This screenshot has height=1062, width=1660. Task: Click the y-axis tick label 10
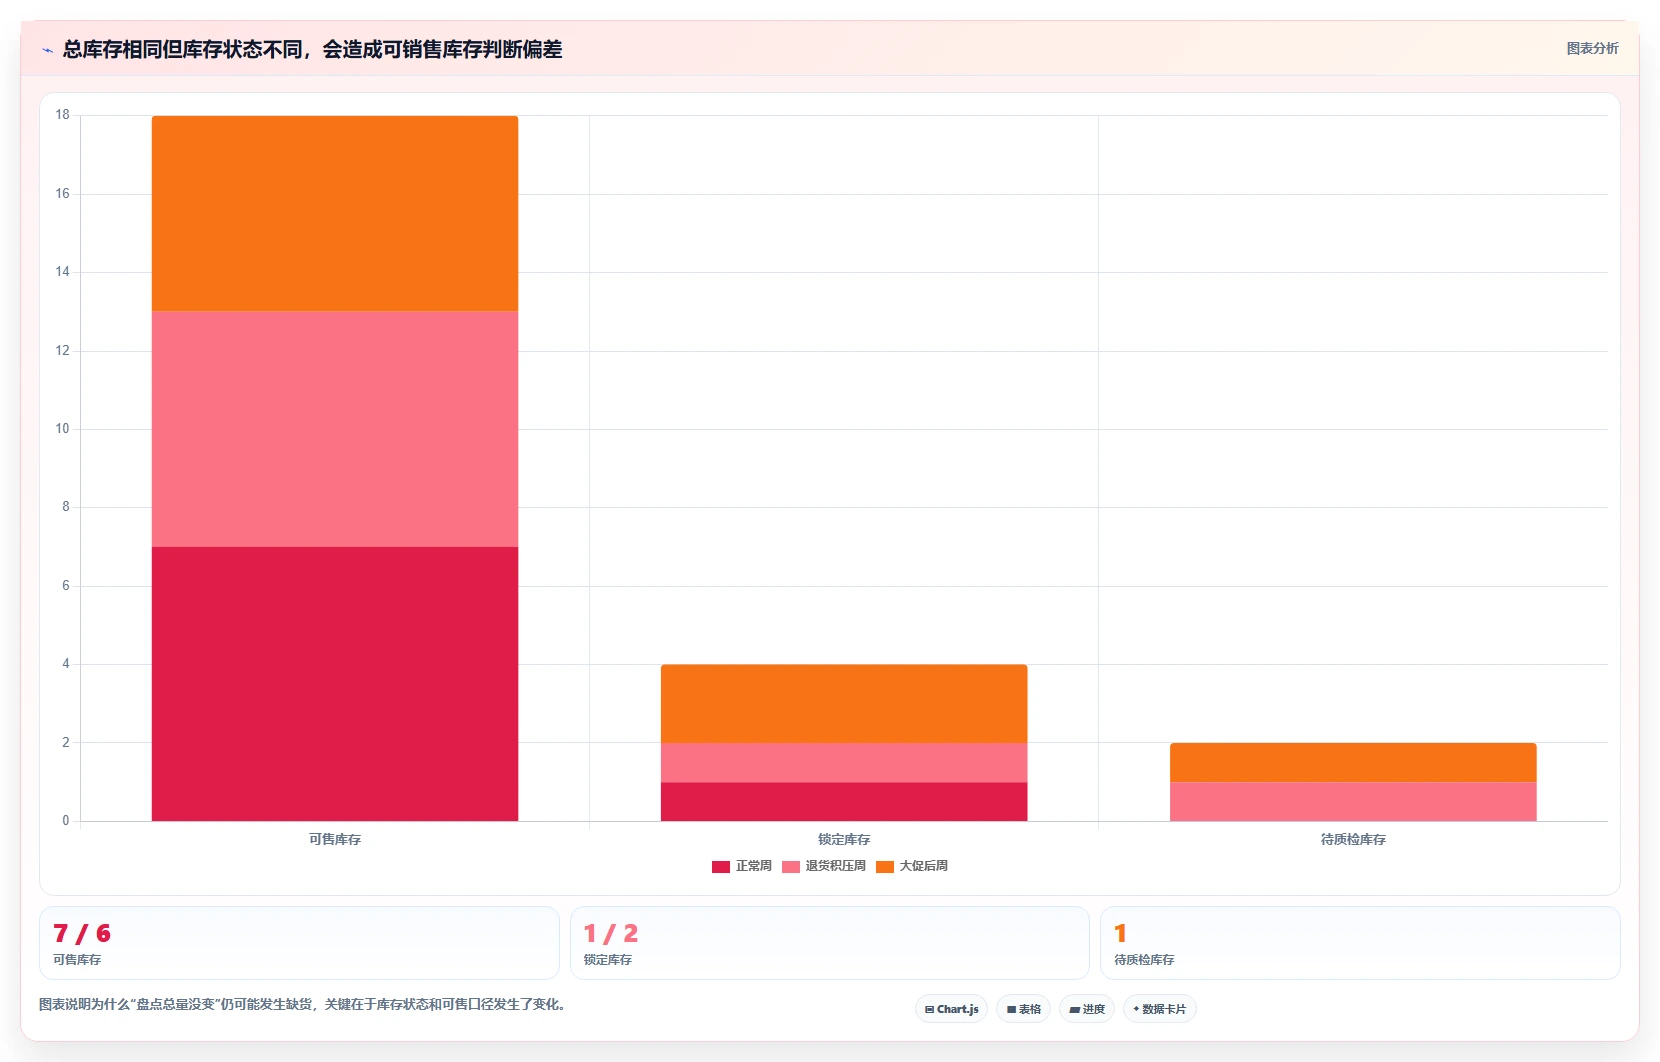(62, 429)
